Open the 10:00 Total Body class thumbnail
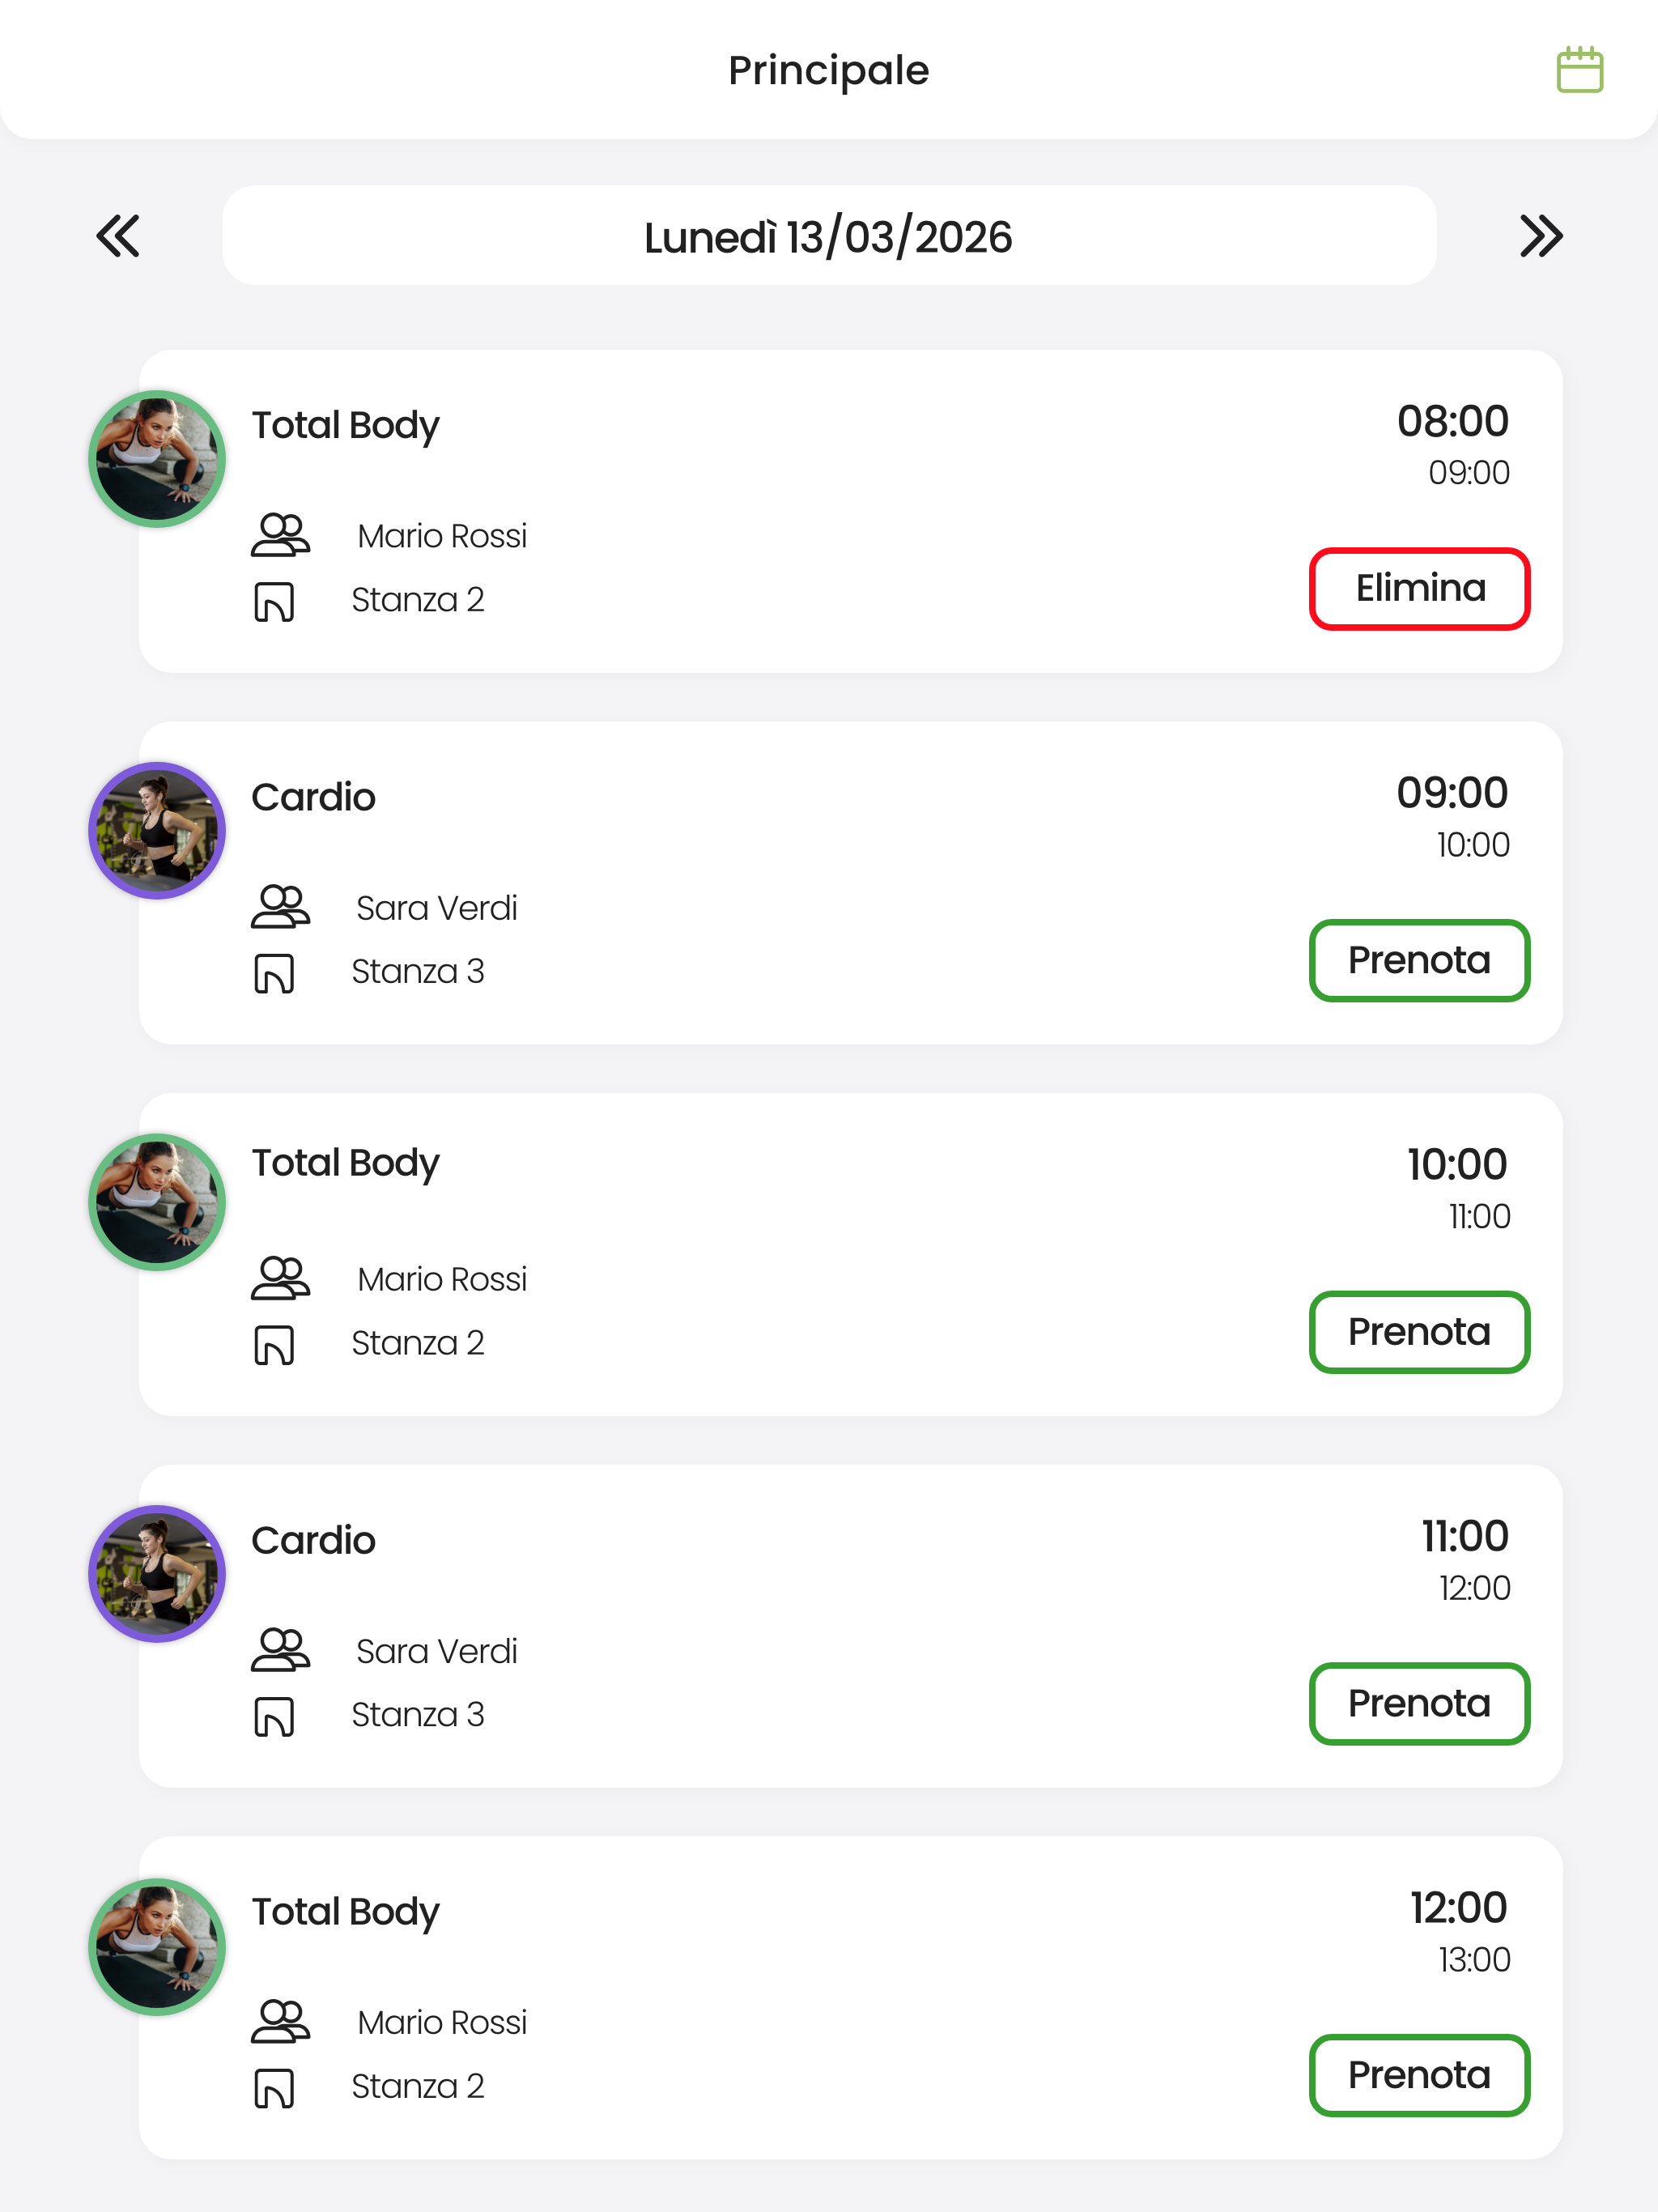Viewport: 1658px width, 2212px height. (157, 1202)
